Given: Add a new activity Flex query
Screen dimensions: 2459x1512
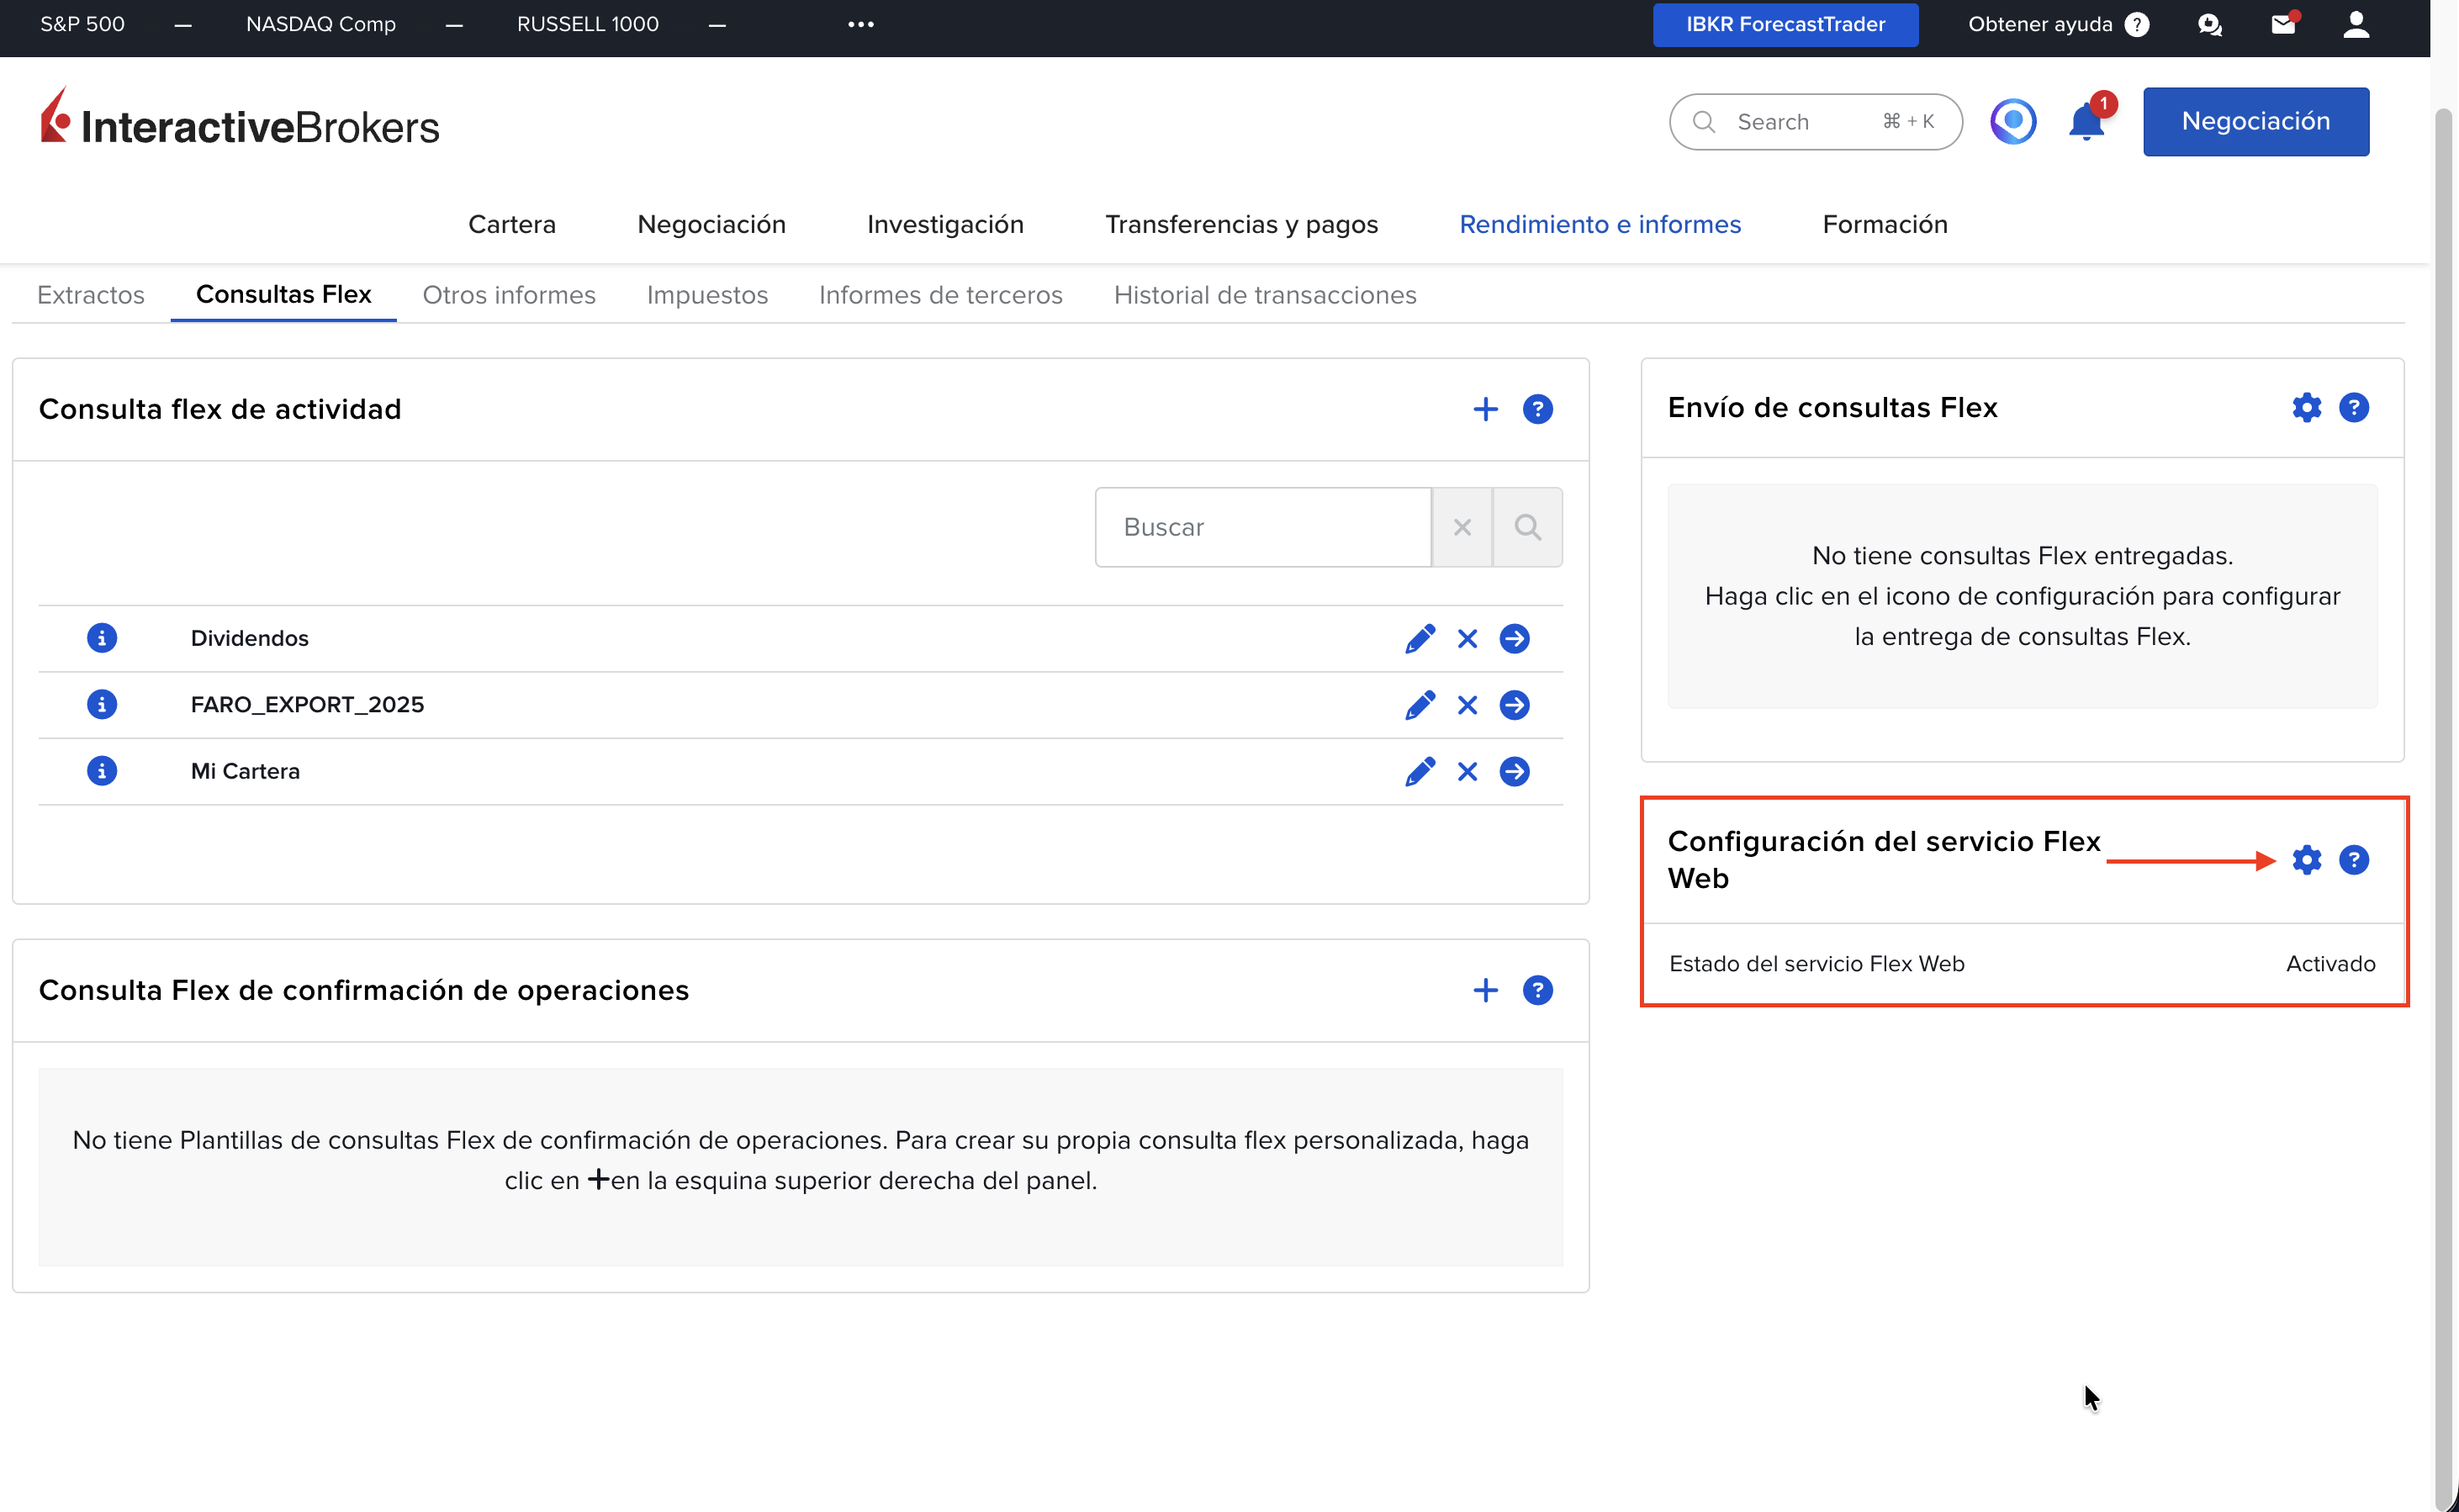Looking at the screenshot, I should 1485,409.
